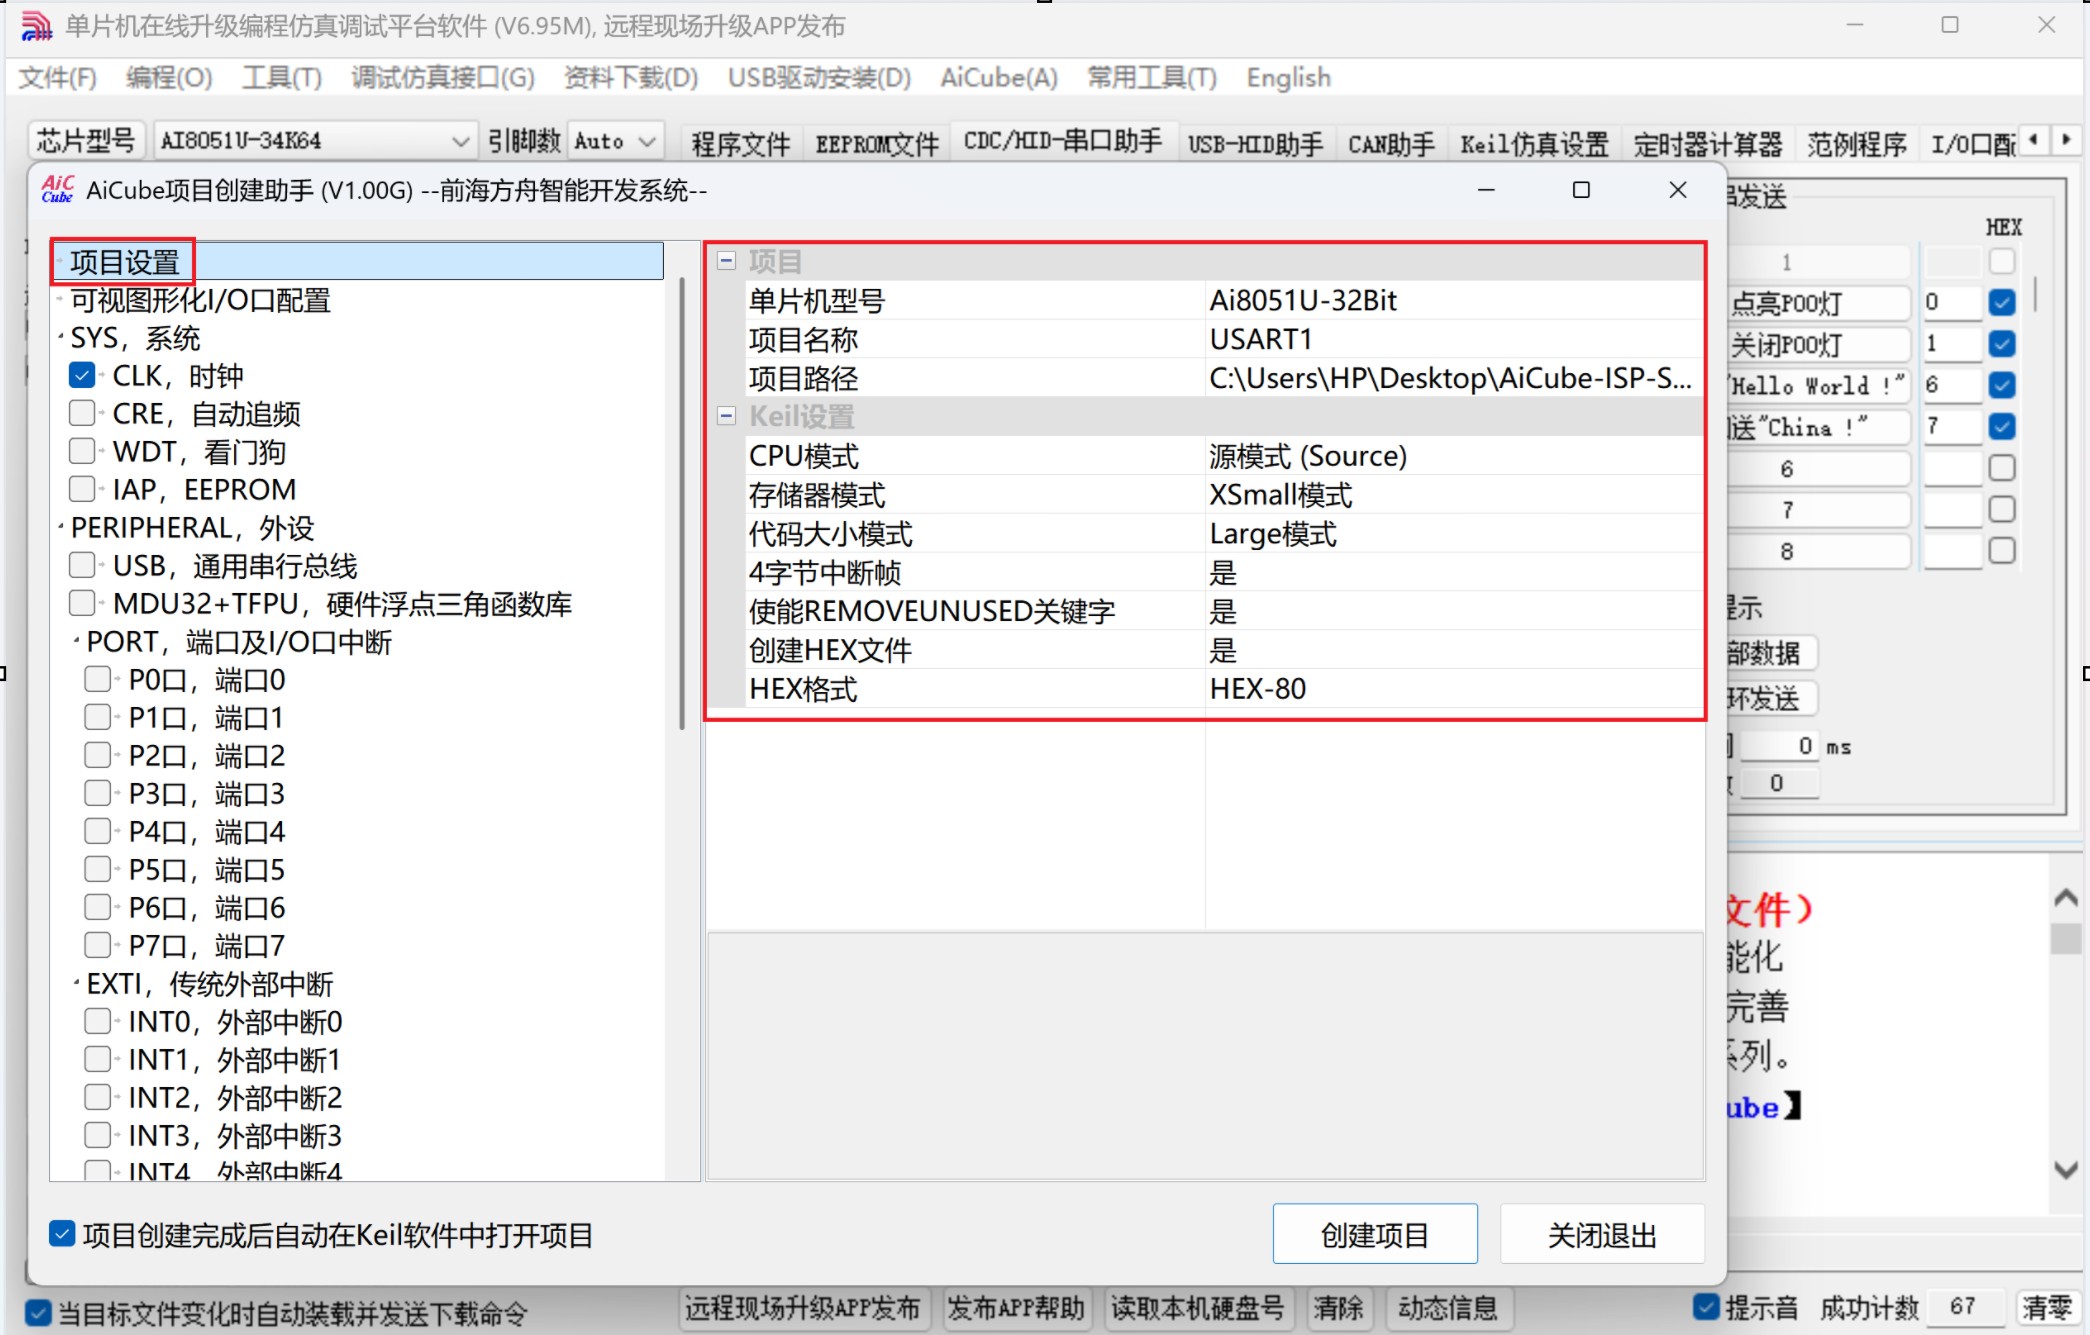The width and height of the screenshot is (2090, 1335).
Task: Click the 清除 button
Action: click(1338, 1307)
